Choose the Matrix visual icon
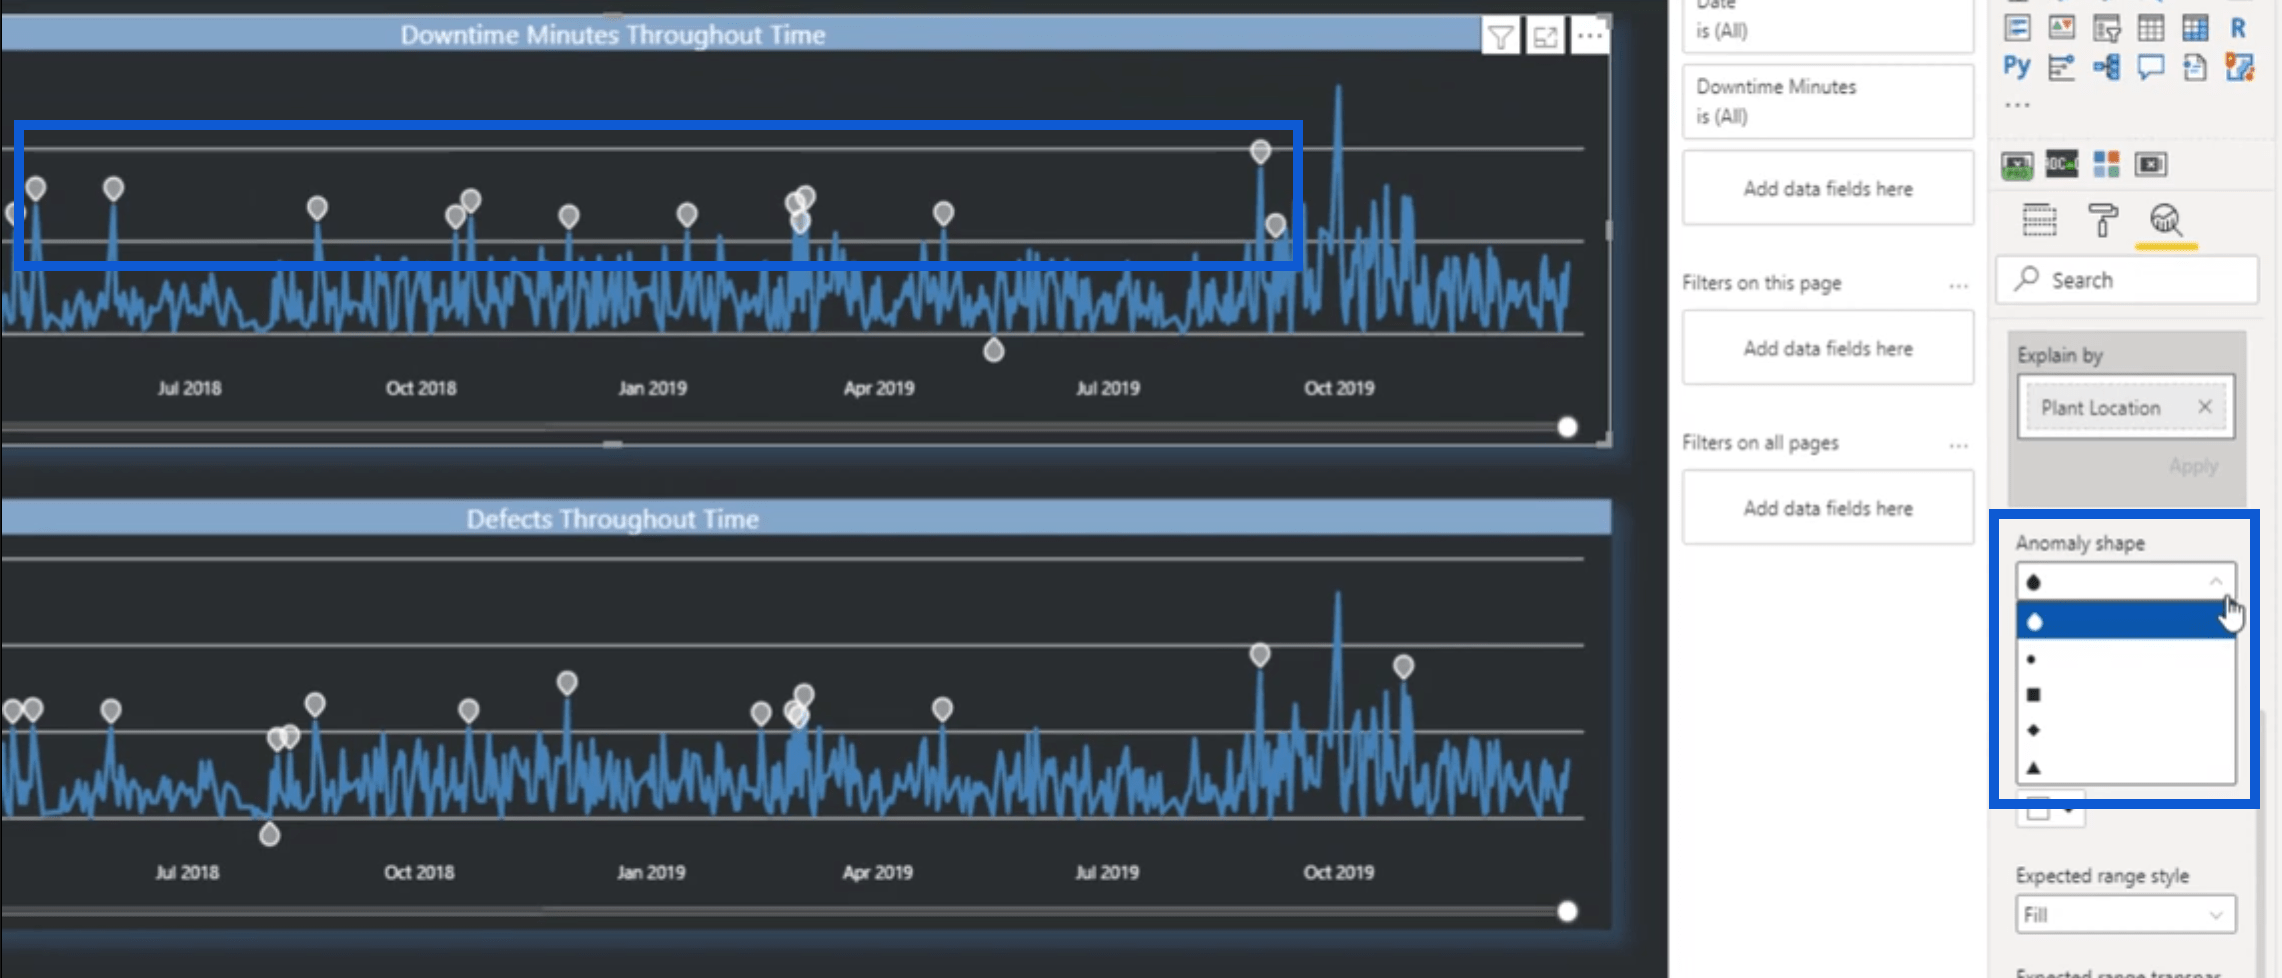 click(2194, 28)
